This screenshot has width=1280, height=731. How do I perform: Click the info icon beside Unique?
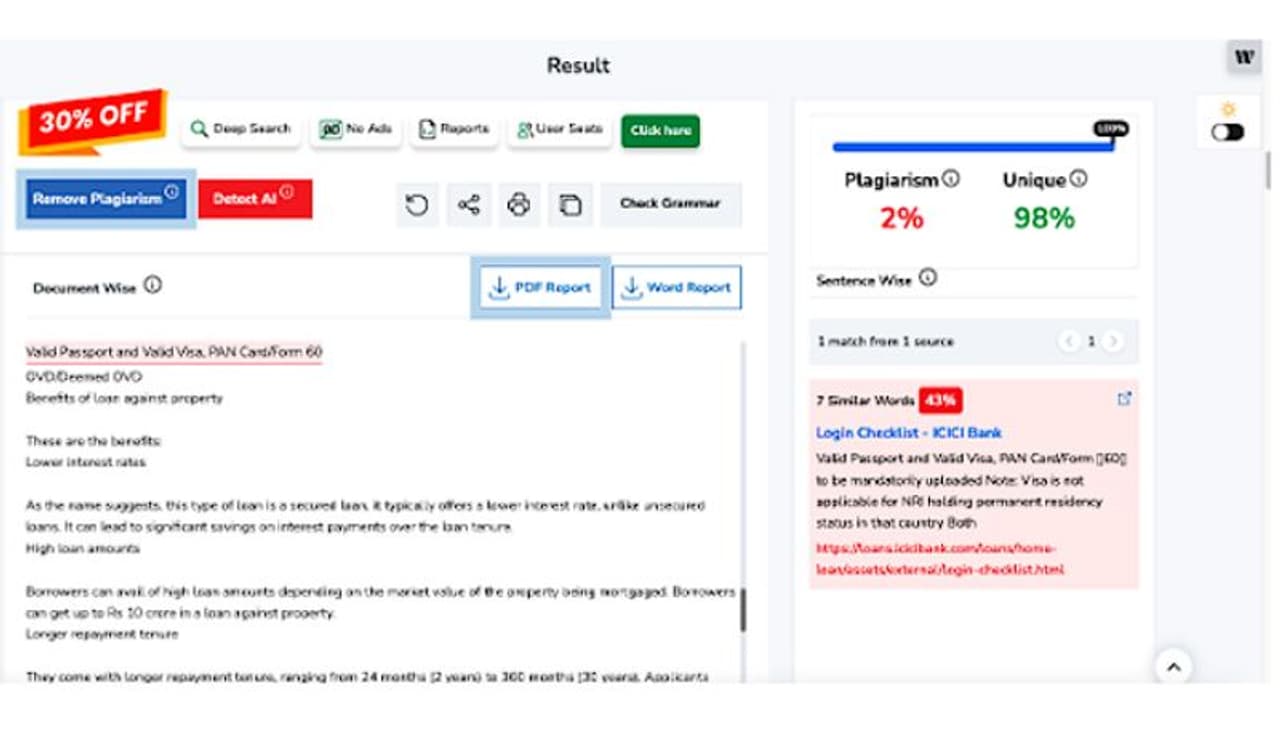pyautogui.click(x=1078, y=179)
